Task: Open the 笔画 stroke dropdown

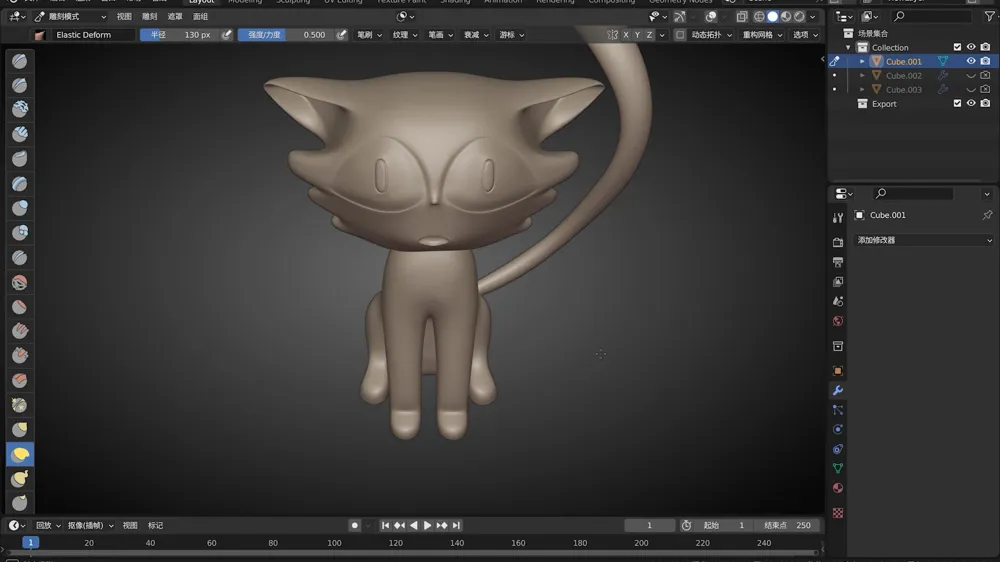Action: coord(441,35)
